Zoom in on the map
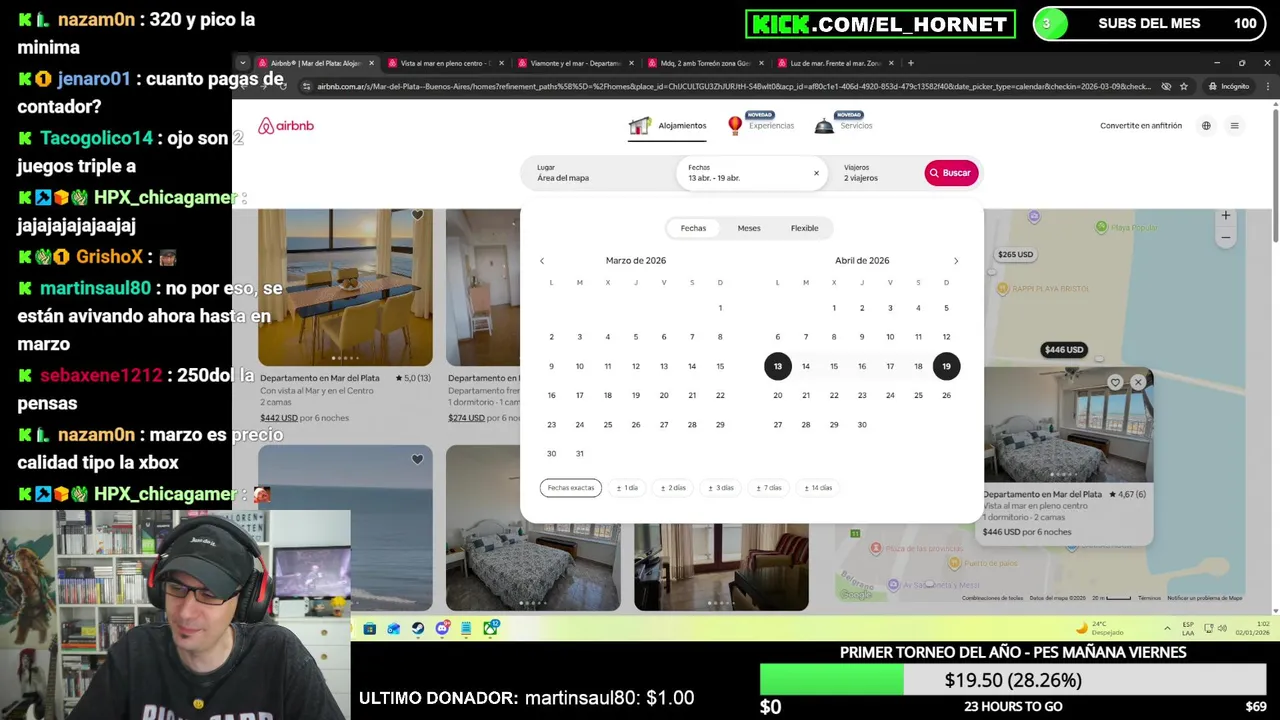Viewport: 1280px width, 720px height. [1226, 215]
